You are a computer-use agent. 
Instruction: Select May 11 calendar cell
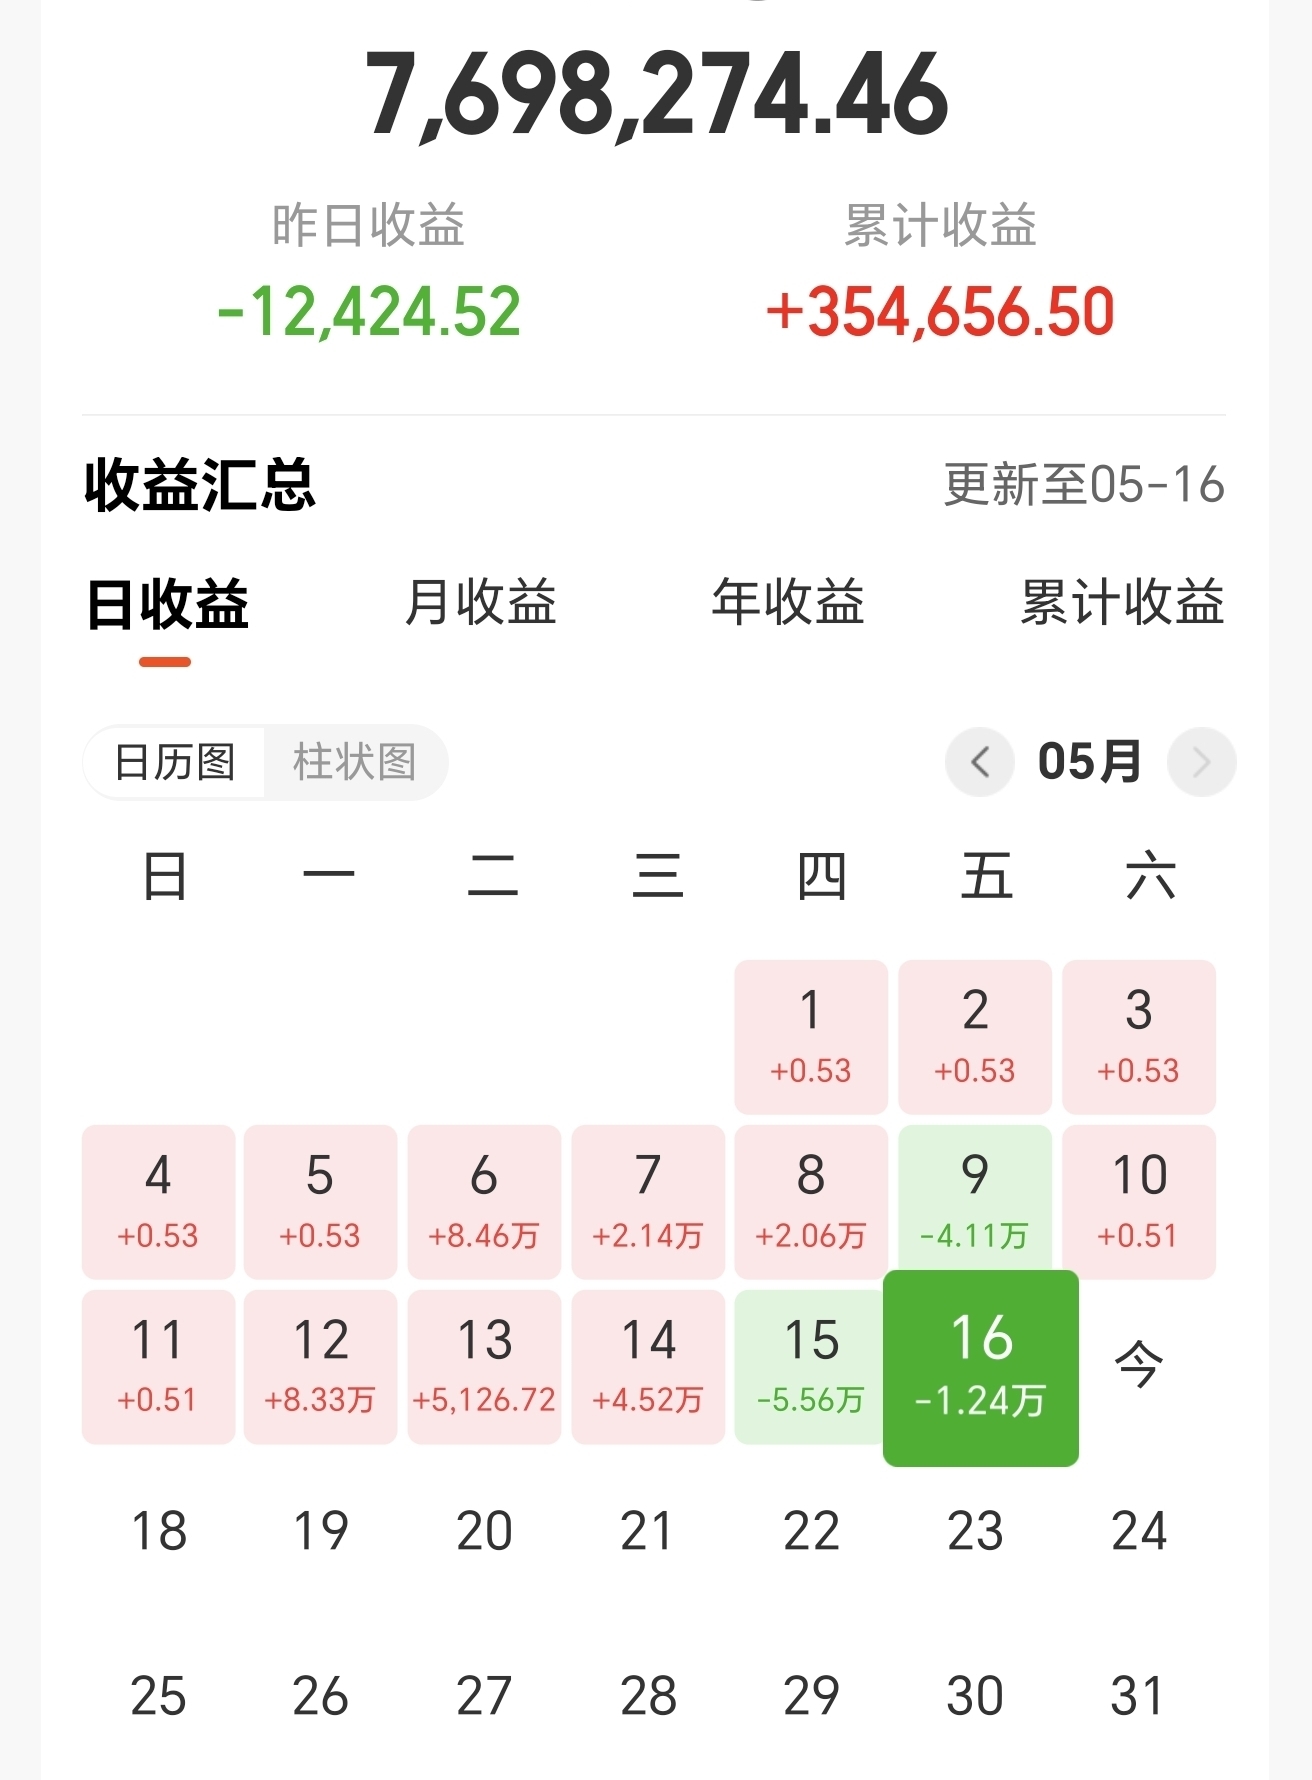[x=158, y=1367]
